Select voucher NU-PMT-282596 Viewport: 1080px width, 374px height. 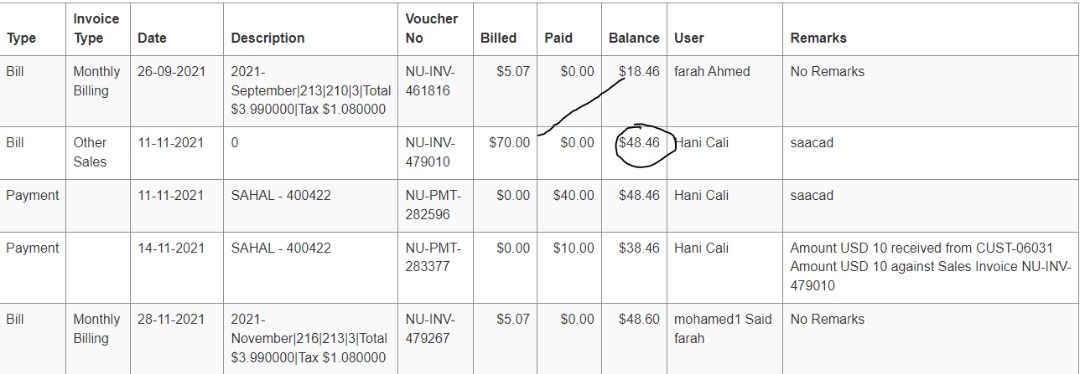point(433,205)
